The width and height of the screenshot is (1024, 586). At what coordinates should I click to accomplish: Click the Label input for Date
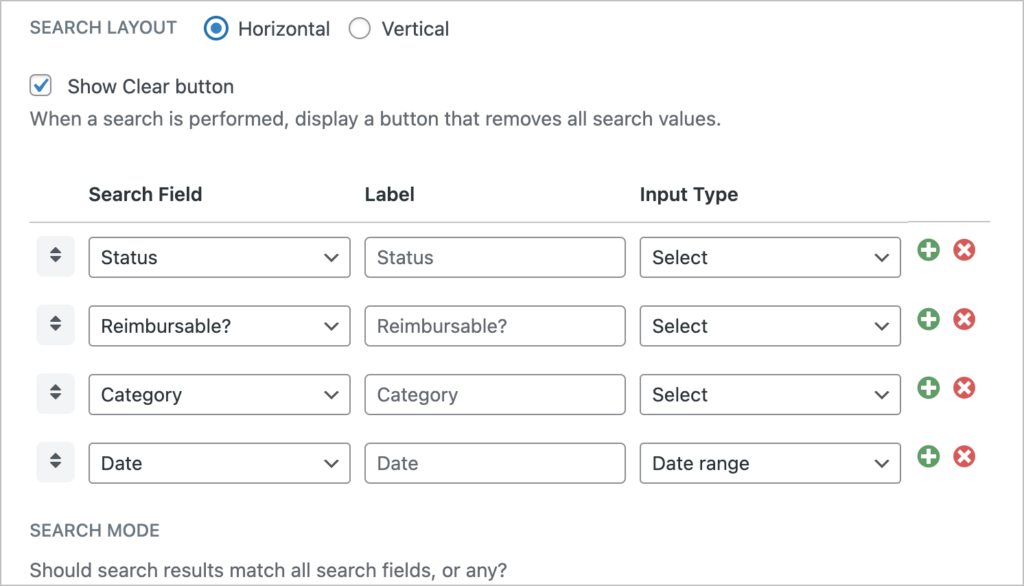(x=494, y=463)
